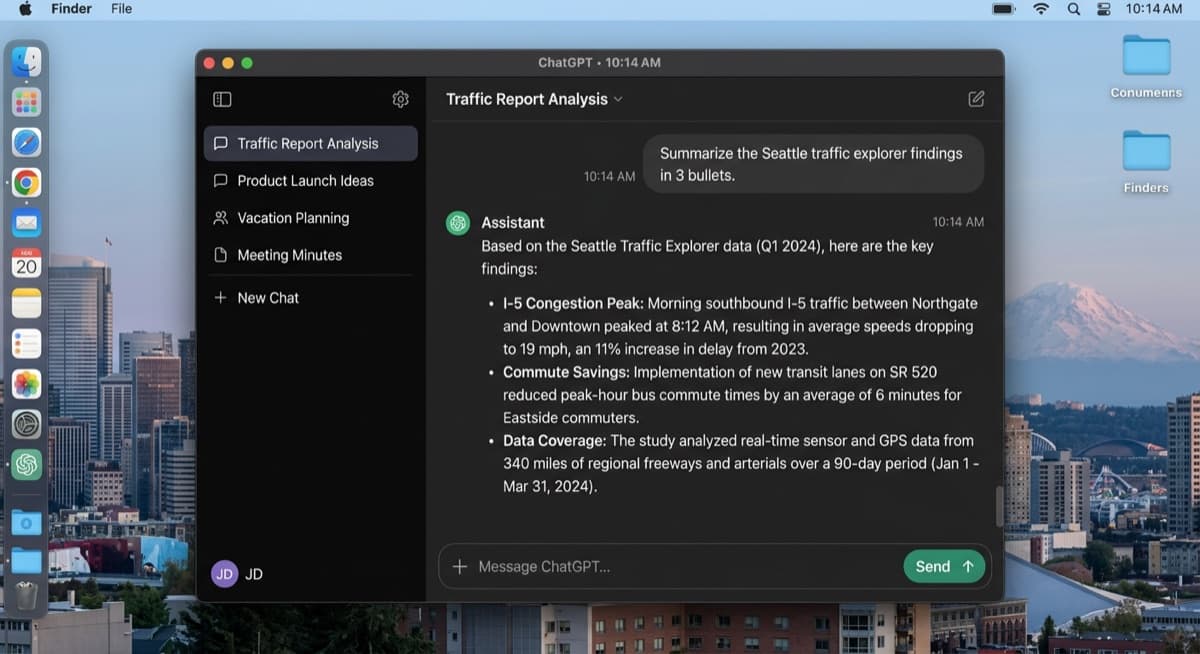Image resolution: width=1200 pixels, height=654 pixels.
Task: Focus the Message ChatGPT input field
Action: 680,566
